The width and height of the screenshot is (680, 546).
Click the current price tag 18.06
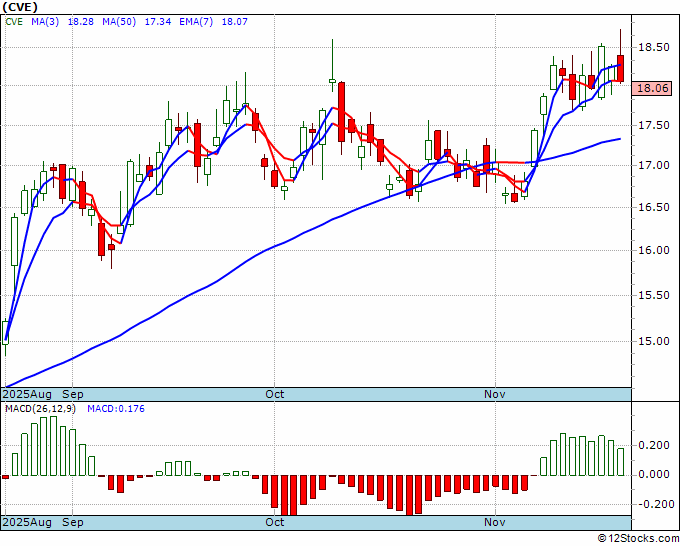(652, 88)
